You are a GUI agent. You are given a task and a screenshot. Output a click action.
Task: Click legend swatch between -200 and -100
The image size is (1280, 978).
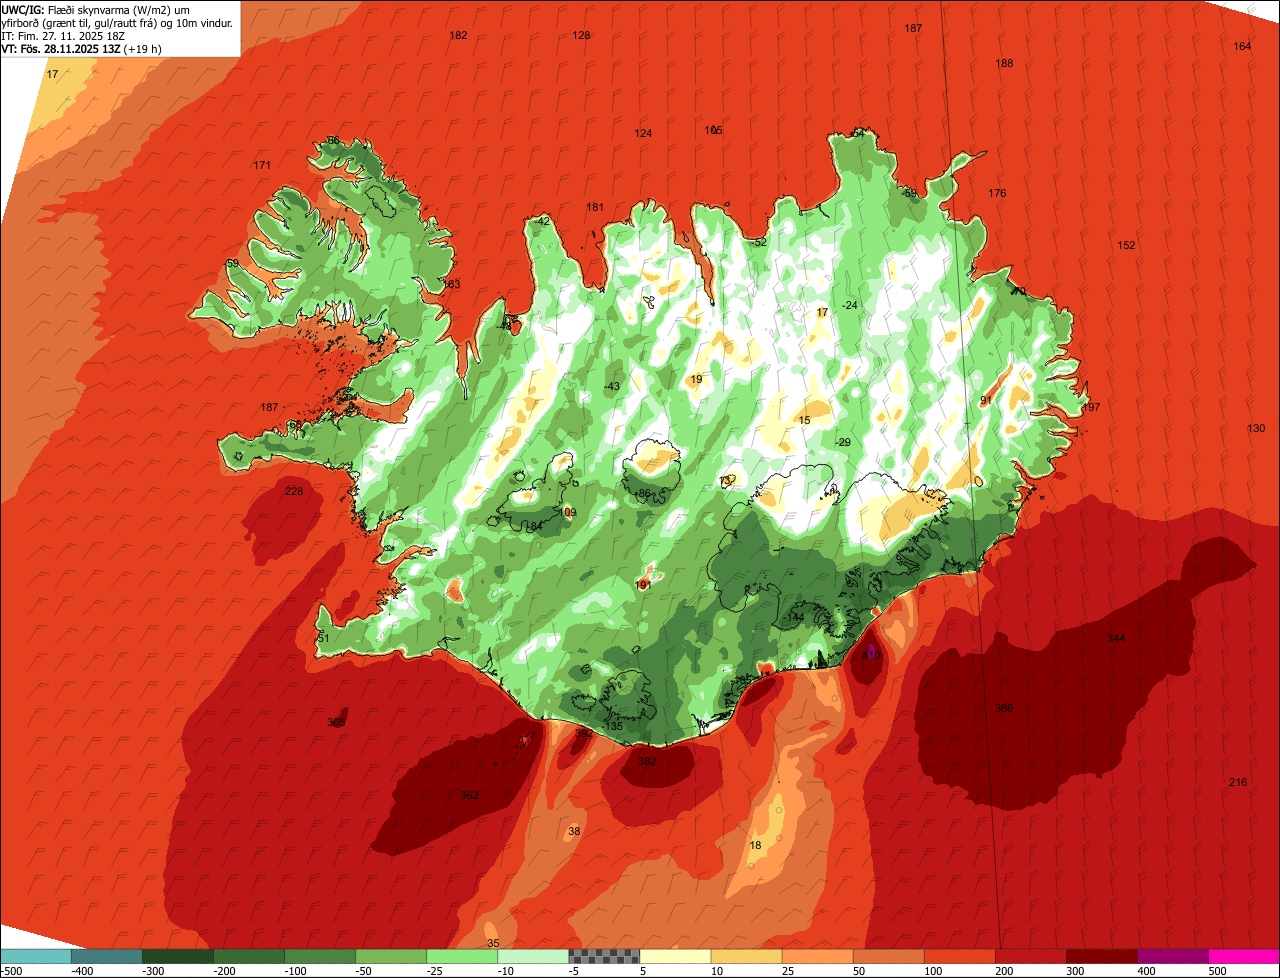pos(249,956)
